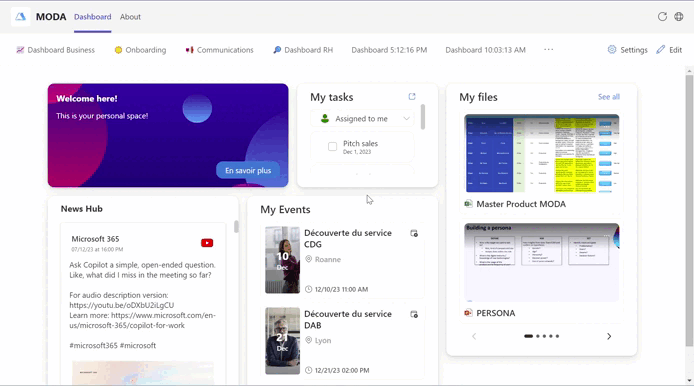Click the Settings button label
The height and width of the screenshot is (386, 694).
[x=634, y=50]
